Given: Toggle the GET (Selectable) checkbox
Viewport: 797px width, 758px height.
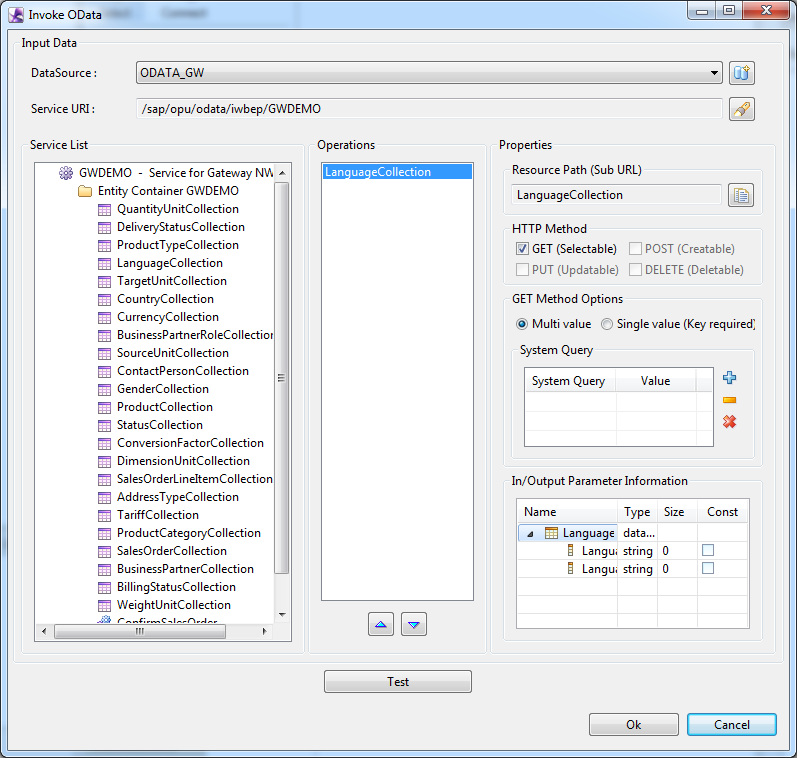Looking at the screenshot, I should (x=522, y=249).
